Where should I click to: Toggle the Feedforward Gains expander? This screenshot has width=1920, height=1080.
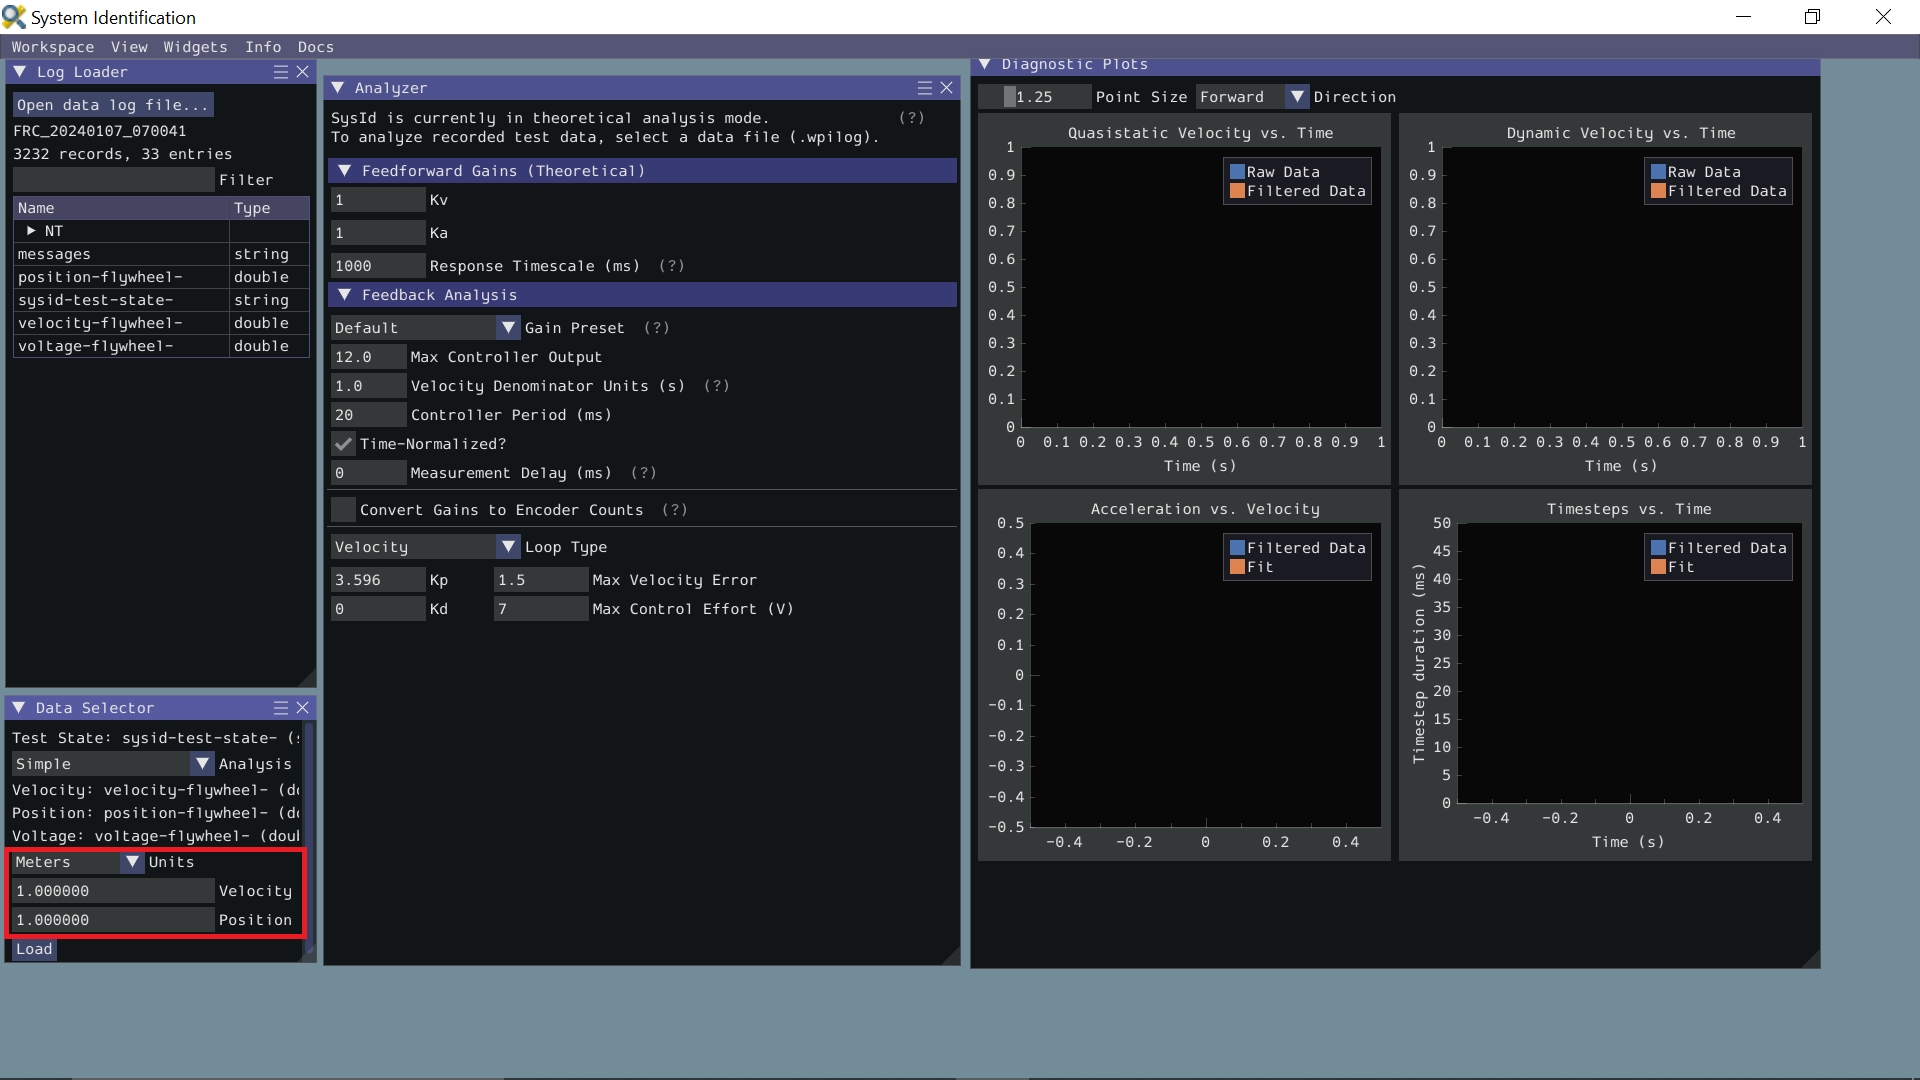tap(345, 169)
